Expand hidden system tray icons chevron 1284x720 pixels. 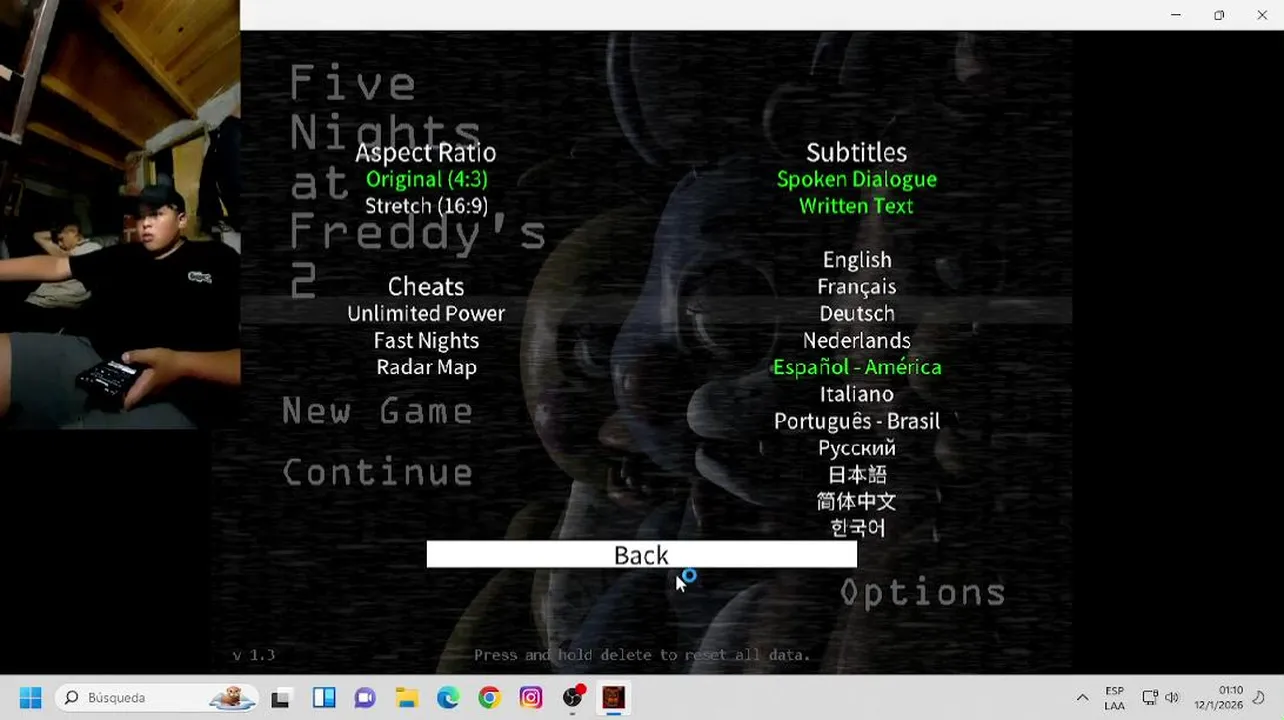(x=1082, y=698)
